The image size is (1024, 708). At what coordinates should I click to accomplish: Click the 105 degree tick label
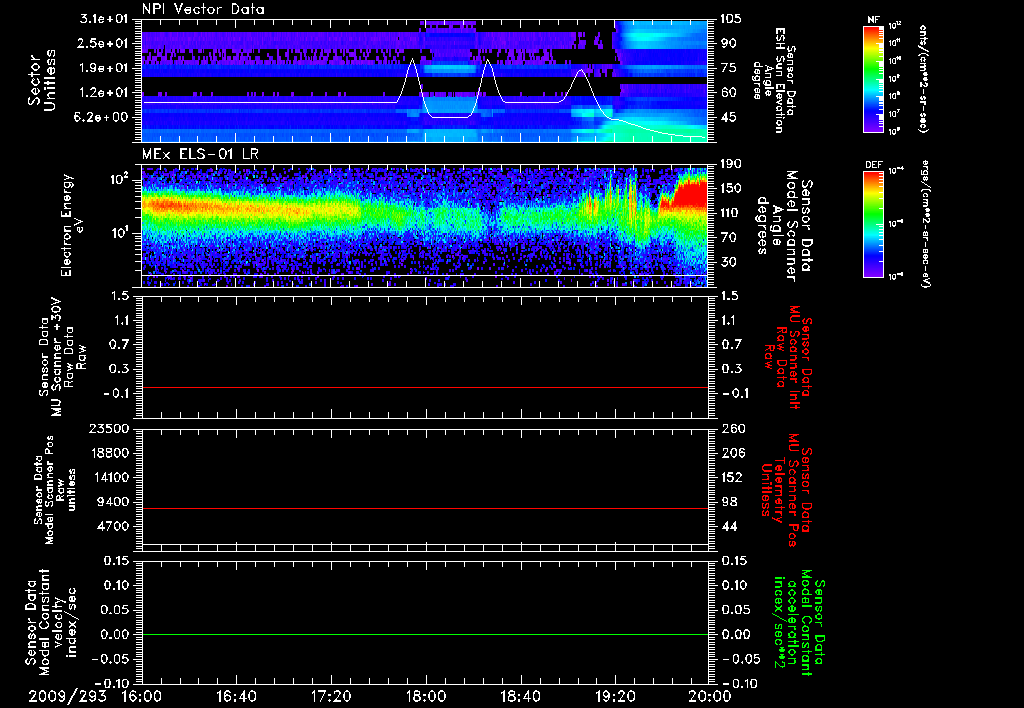pos(731,19)
